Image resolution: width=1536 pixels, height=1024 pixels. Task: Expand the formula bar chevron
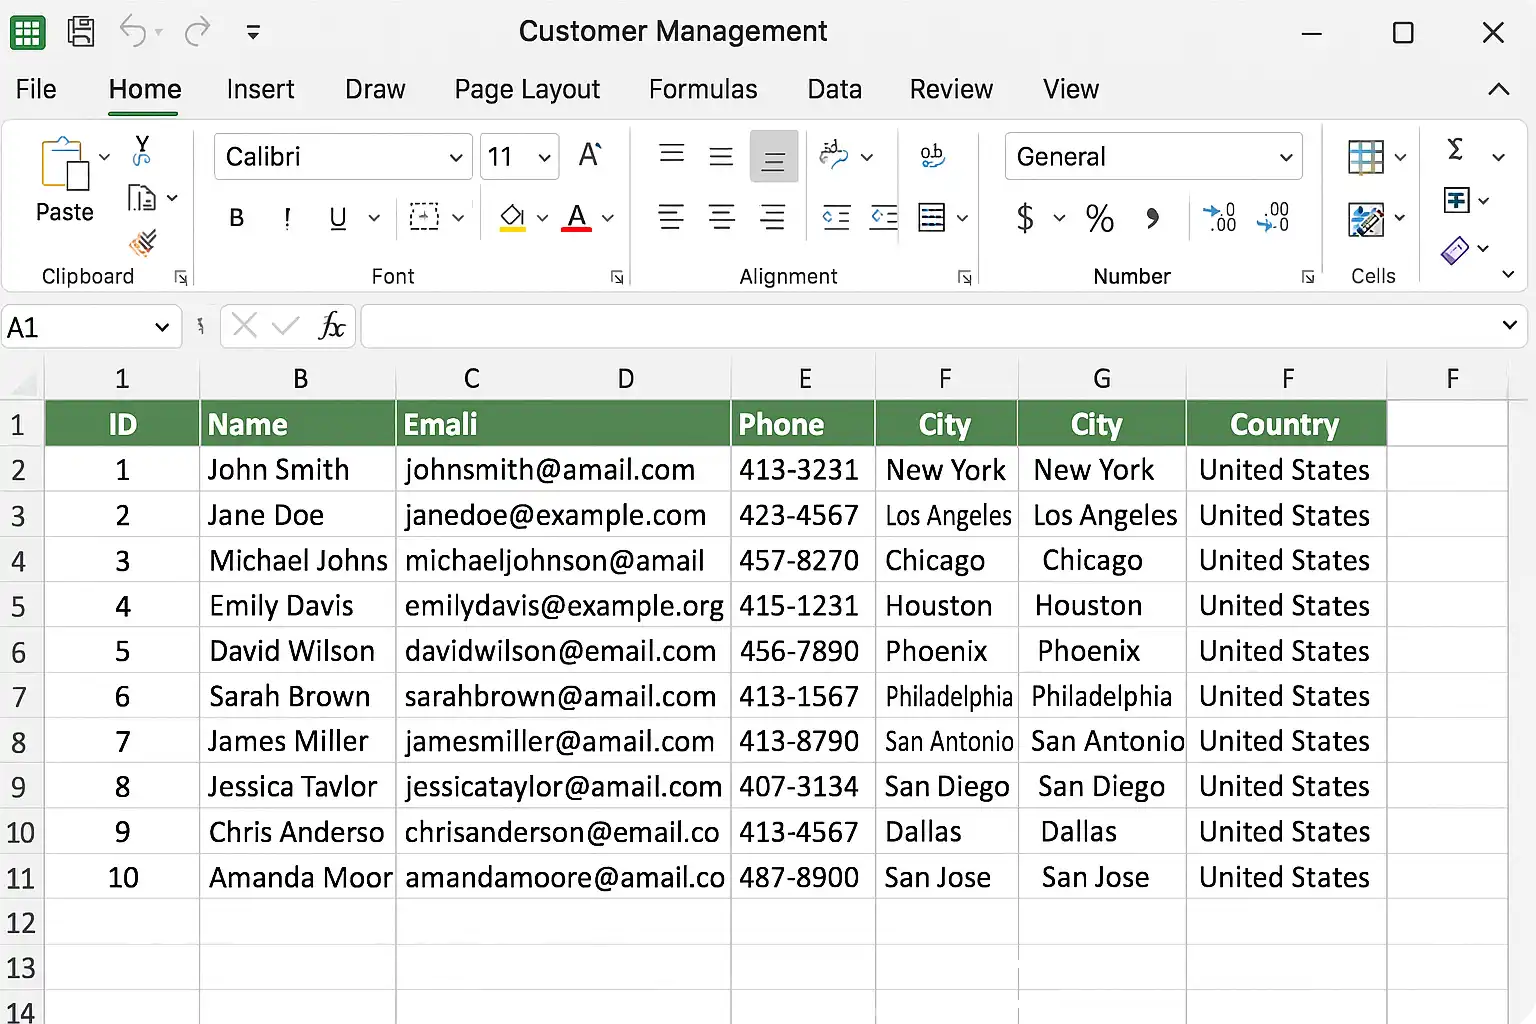coord(1509,325)
